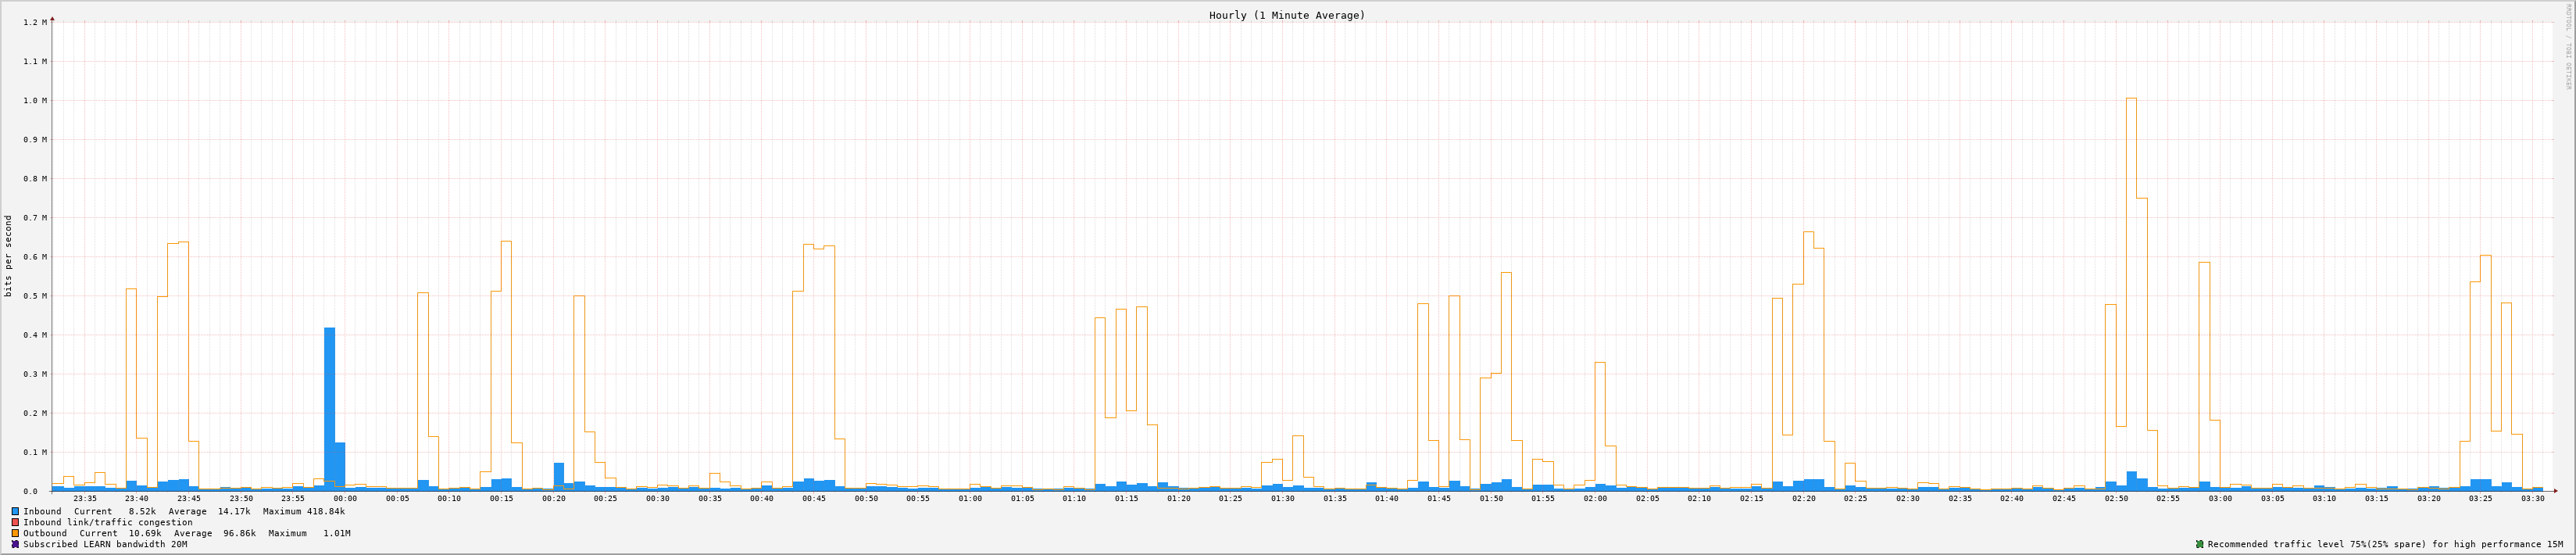Click the 00:00 time label on the x-axis
2576x555 pixels.
coord(345,498)
